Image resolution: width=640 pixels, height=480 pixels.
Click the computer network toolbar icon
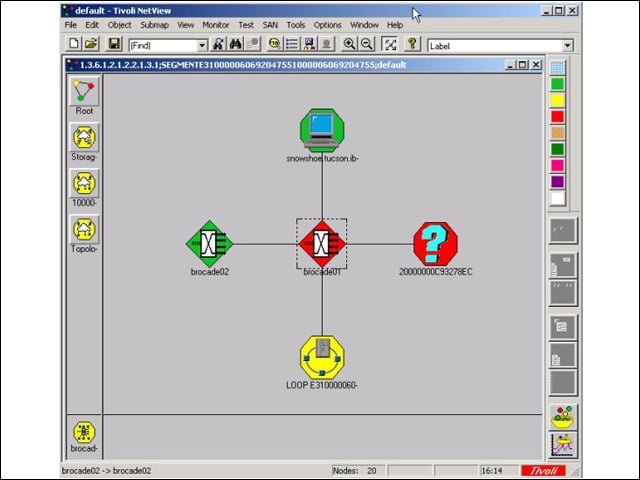coord(309,44)
